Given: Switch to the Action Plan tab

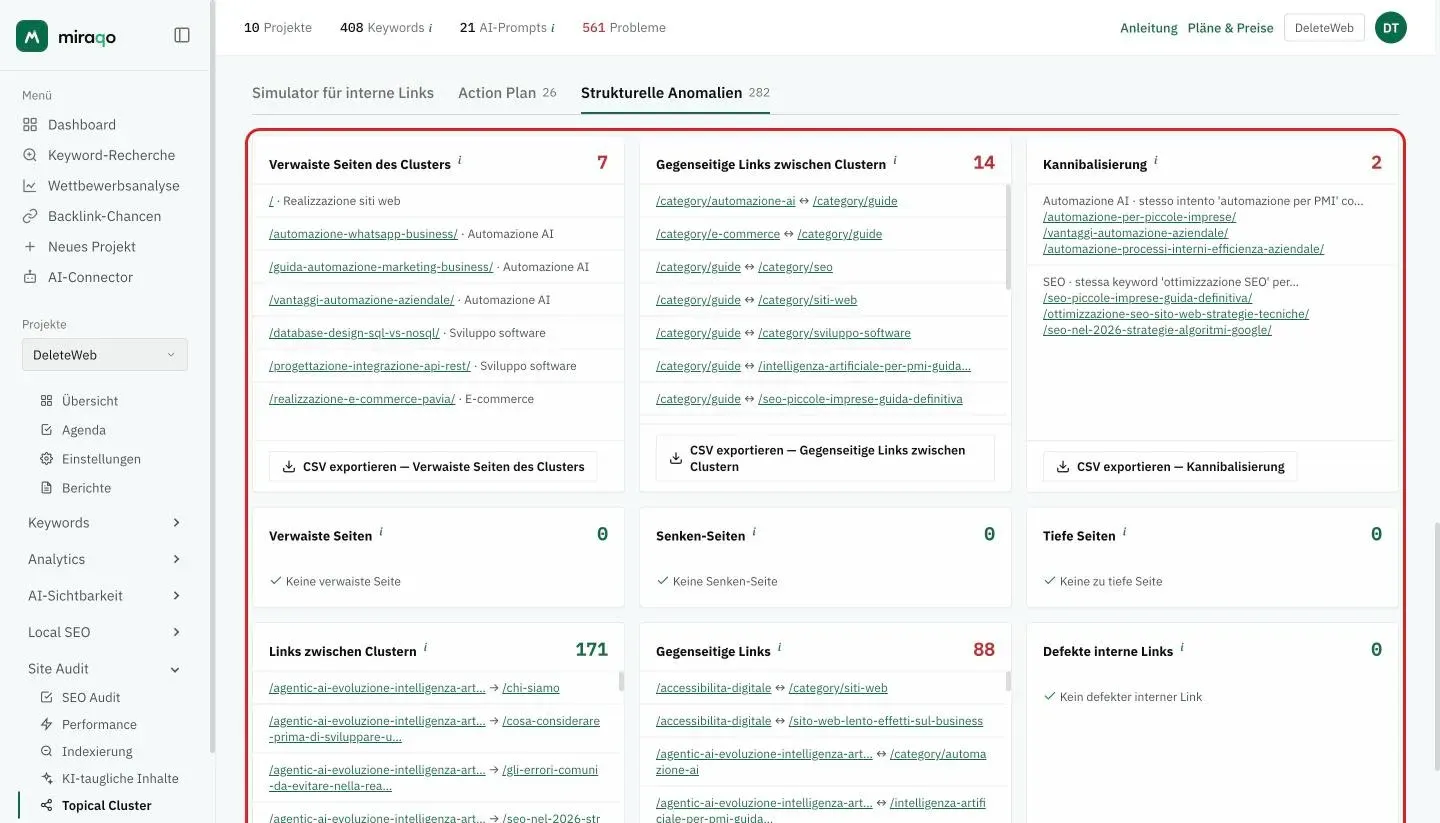Looking at the screenshot, I should (x=507, y=93).
